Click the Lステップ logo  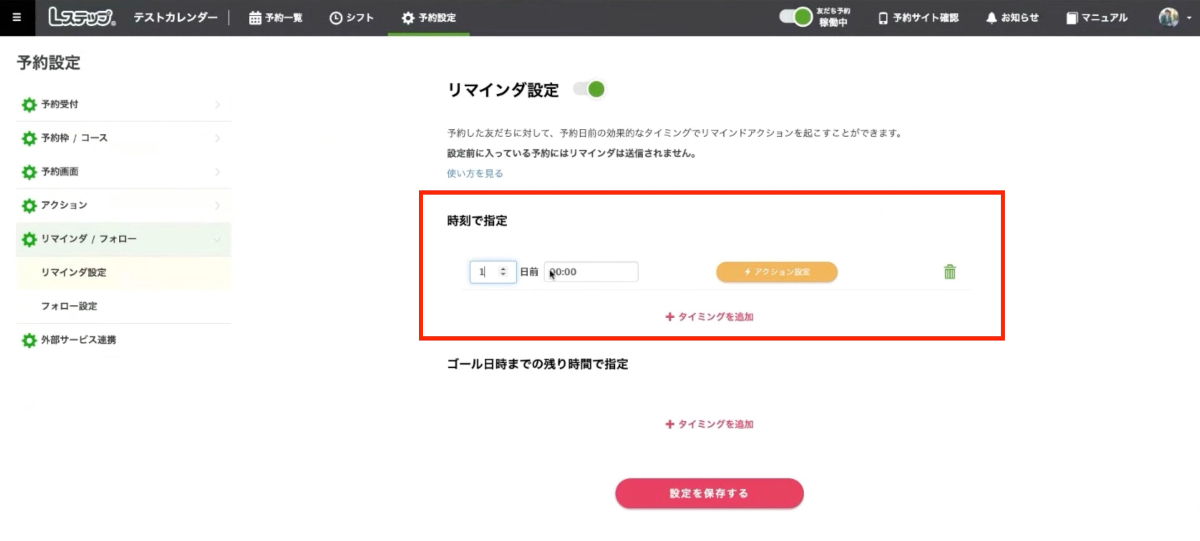pyautogui.click(x=82, y=17)
